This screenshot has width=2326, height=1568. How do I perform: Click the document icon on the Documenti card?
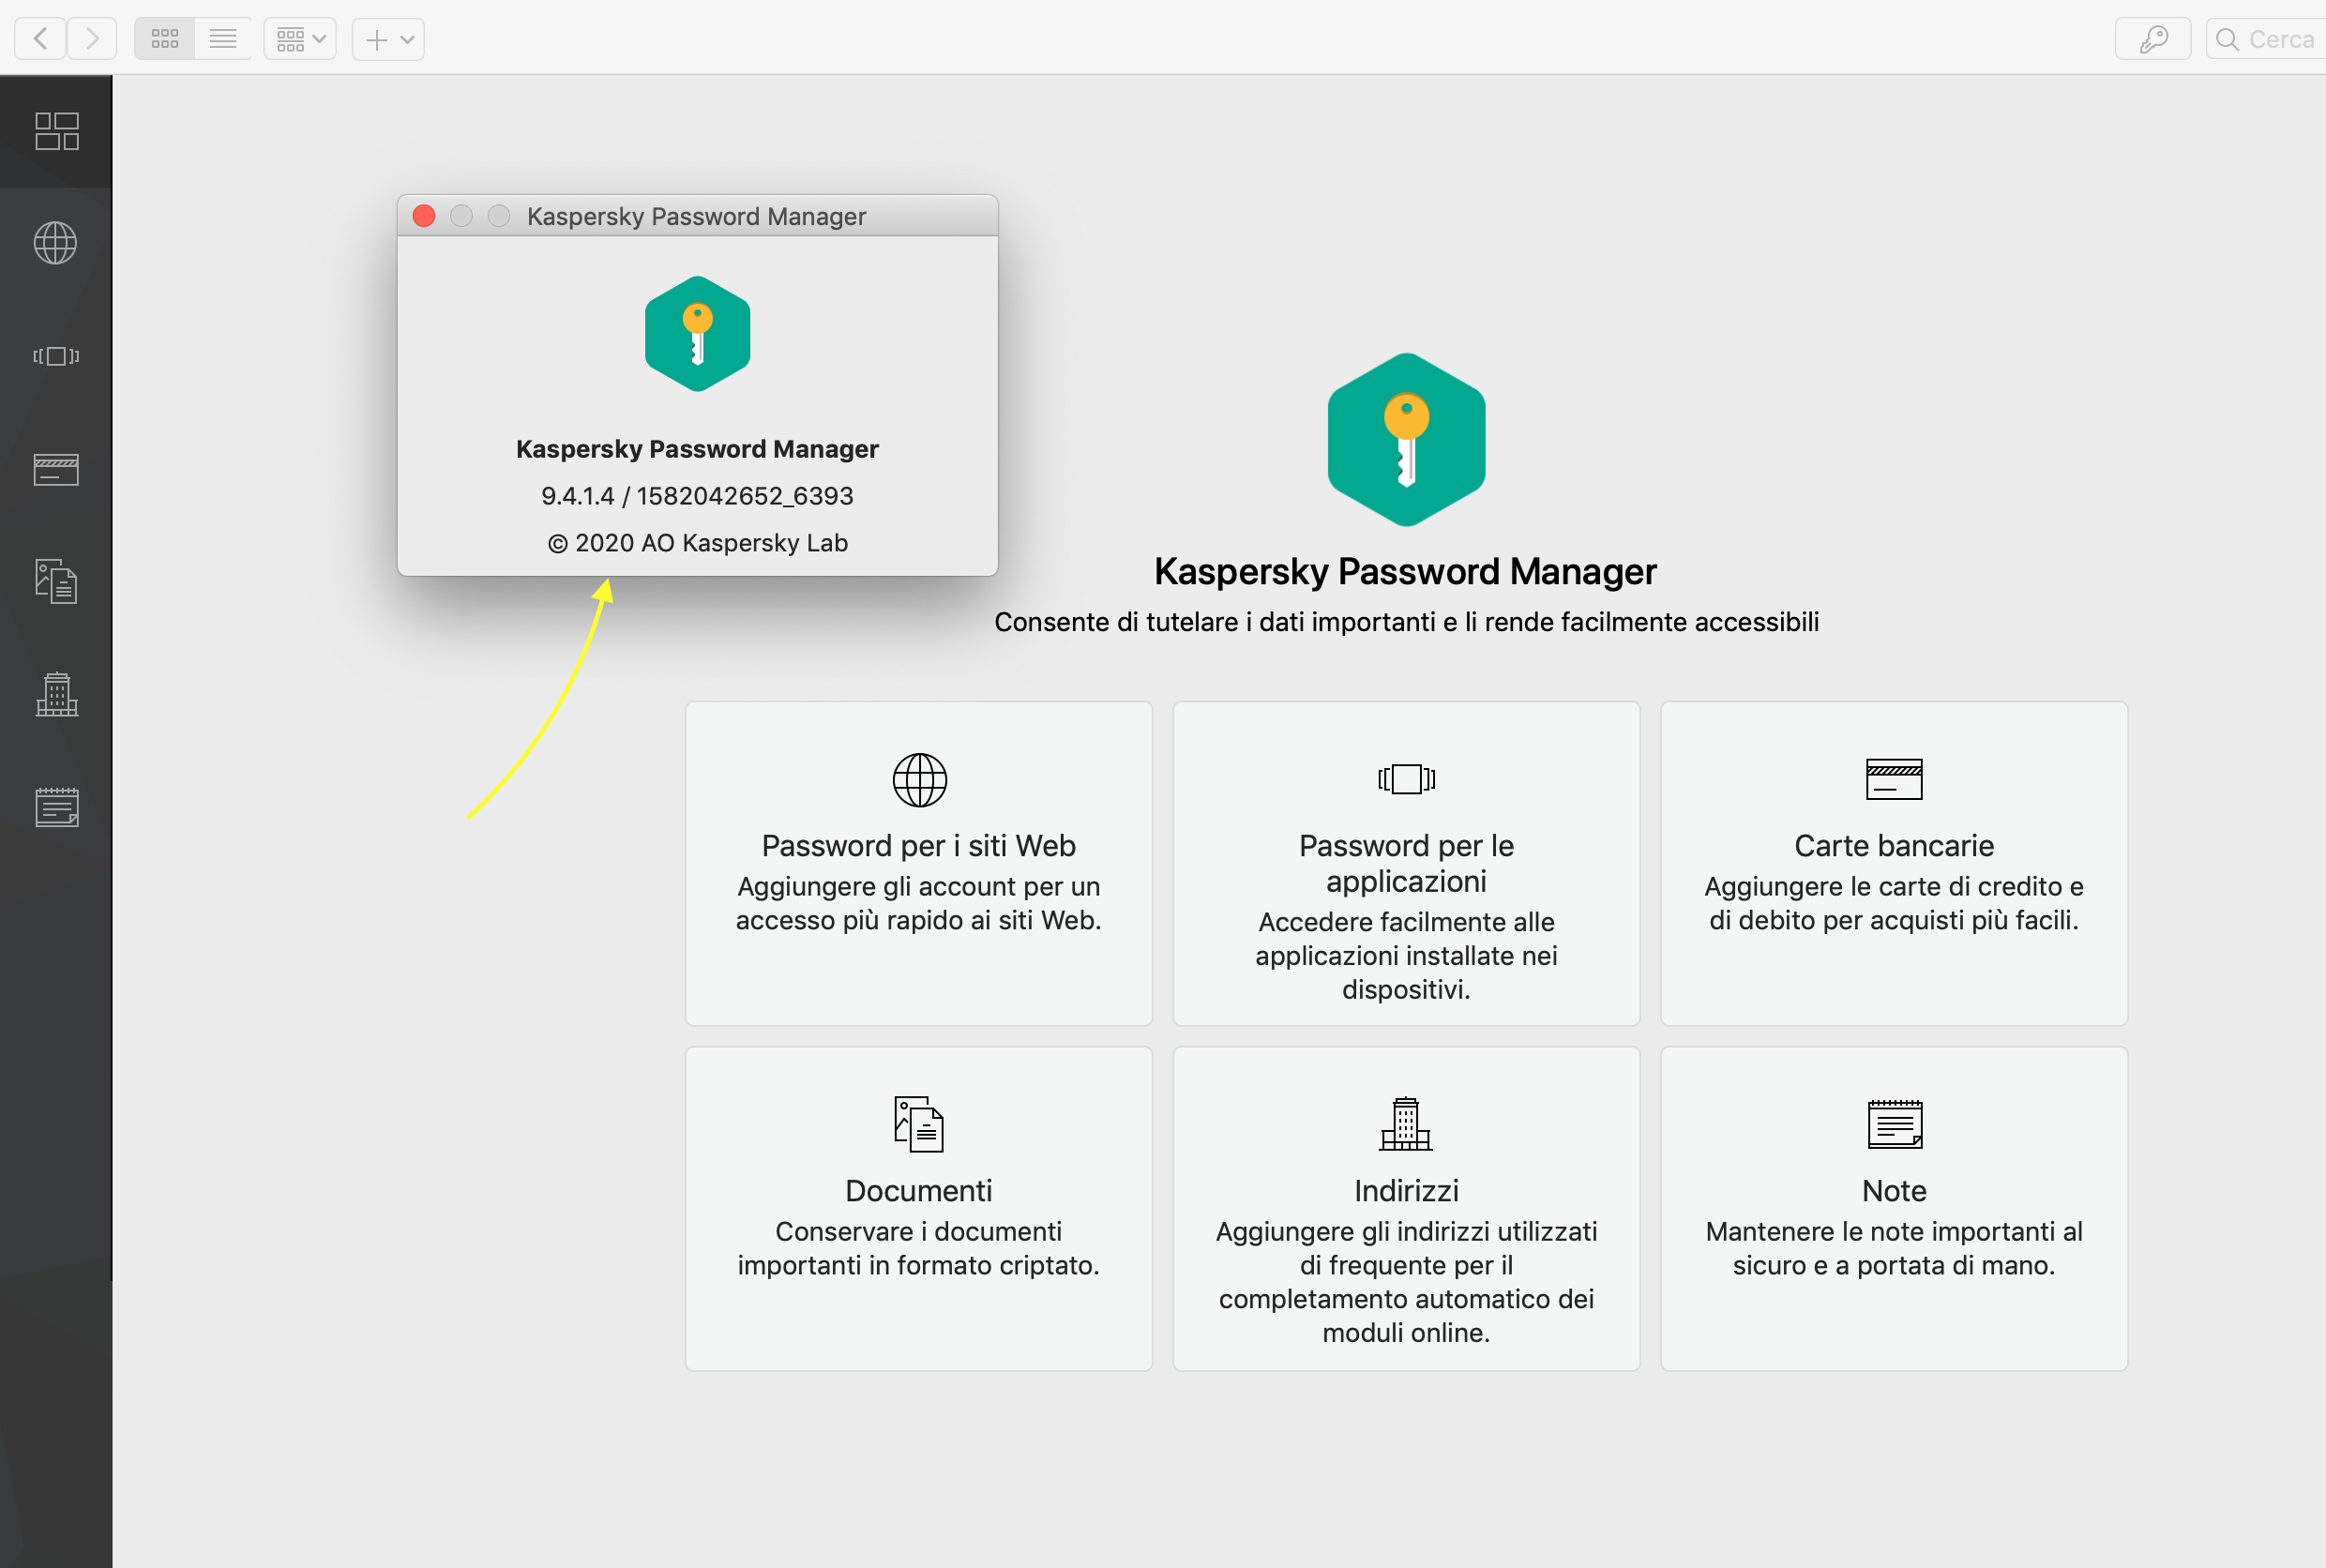919,1124
